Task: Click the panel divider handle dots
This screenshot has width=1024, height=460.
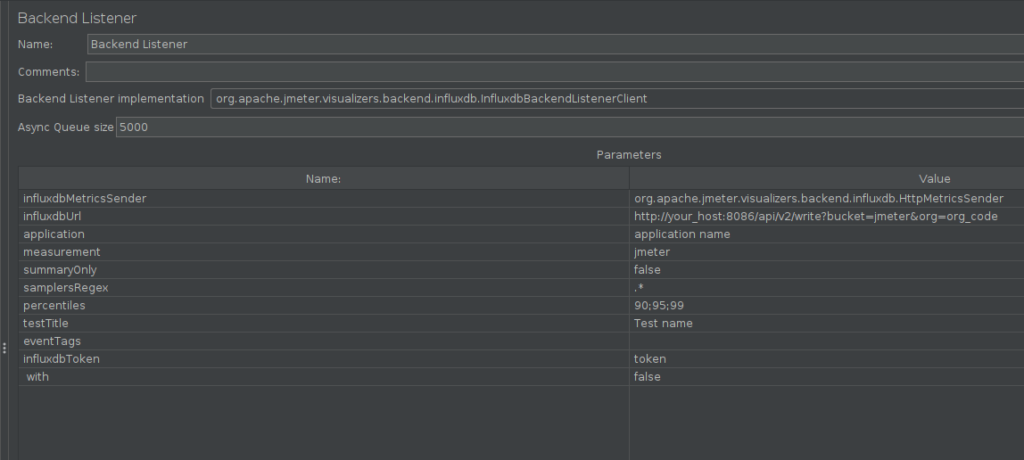Action: pyautogui.click(x=5, y=348)
